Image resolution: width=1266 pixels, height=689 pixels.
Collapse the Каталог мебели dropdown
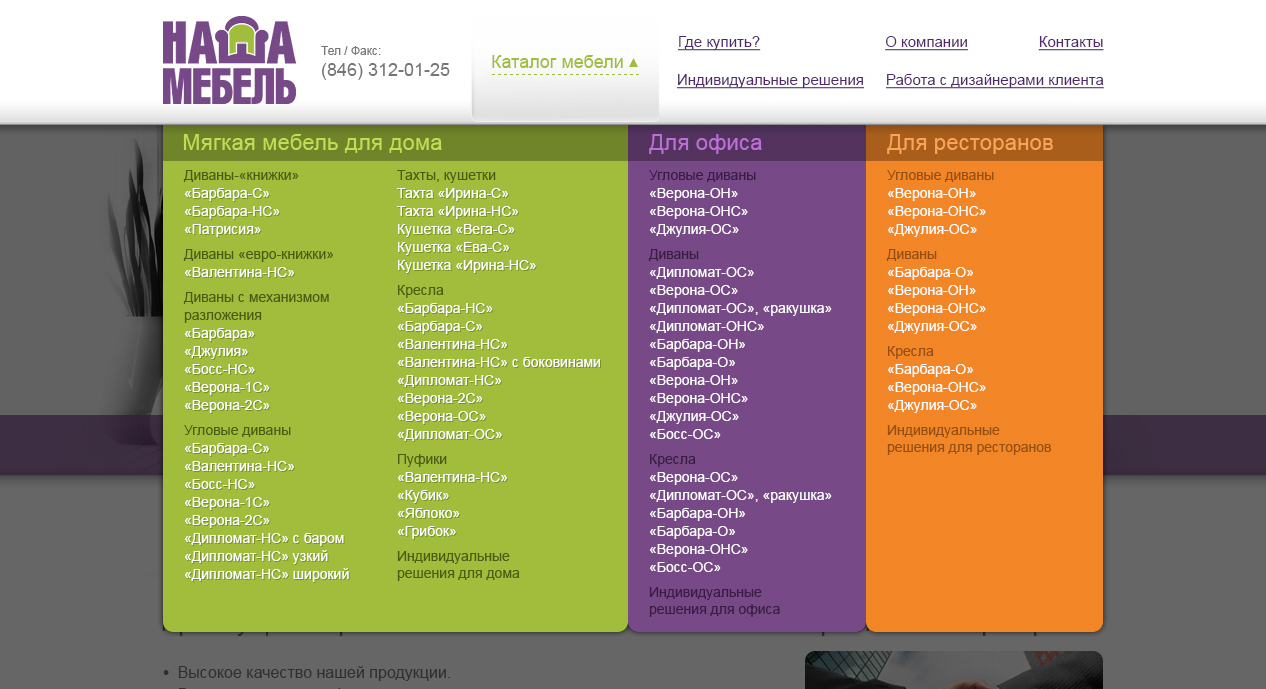[565, 63]
